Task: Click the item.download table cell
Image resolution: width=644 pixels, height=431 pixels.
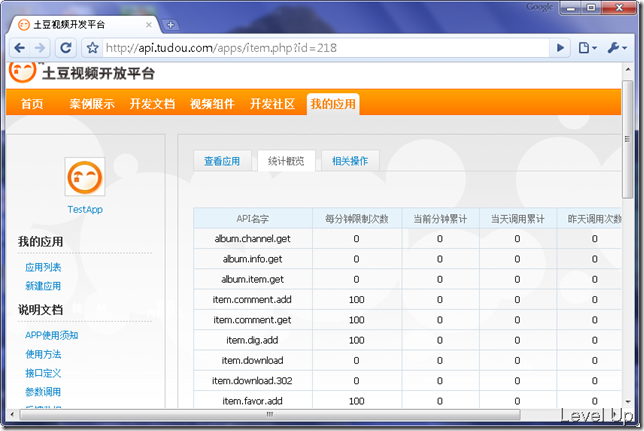Action: [253, 360]
